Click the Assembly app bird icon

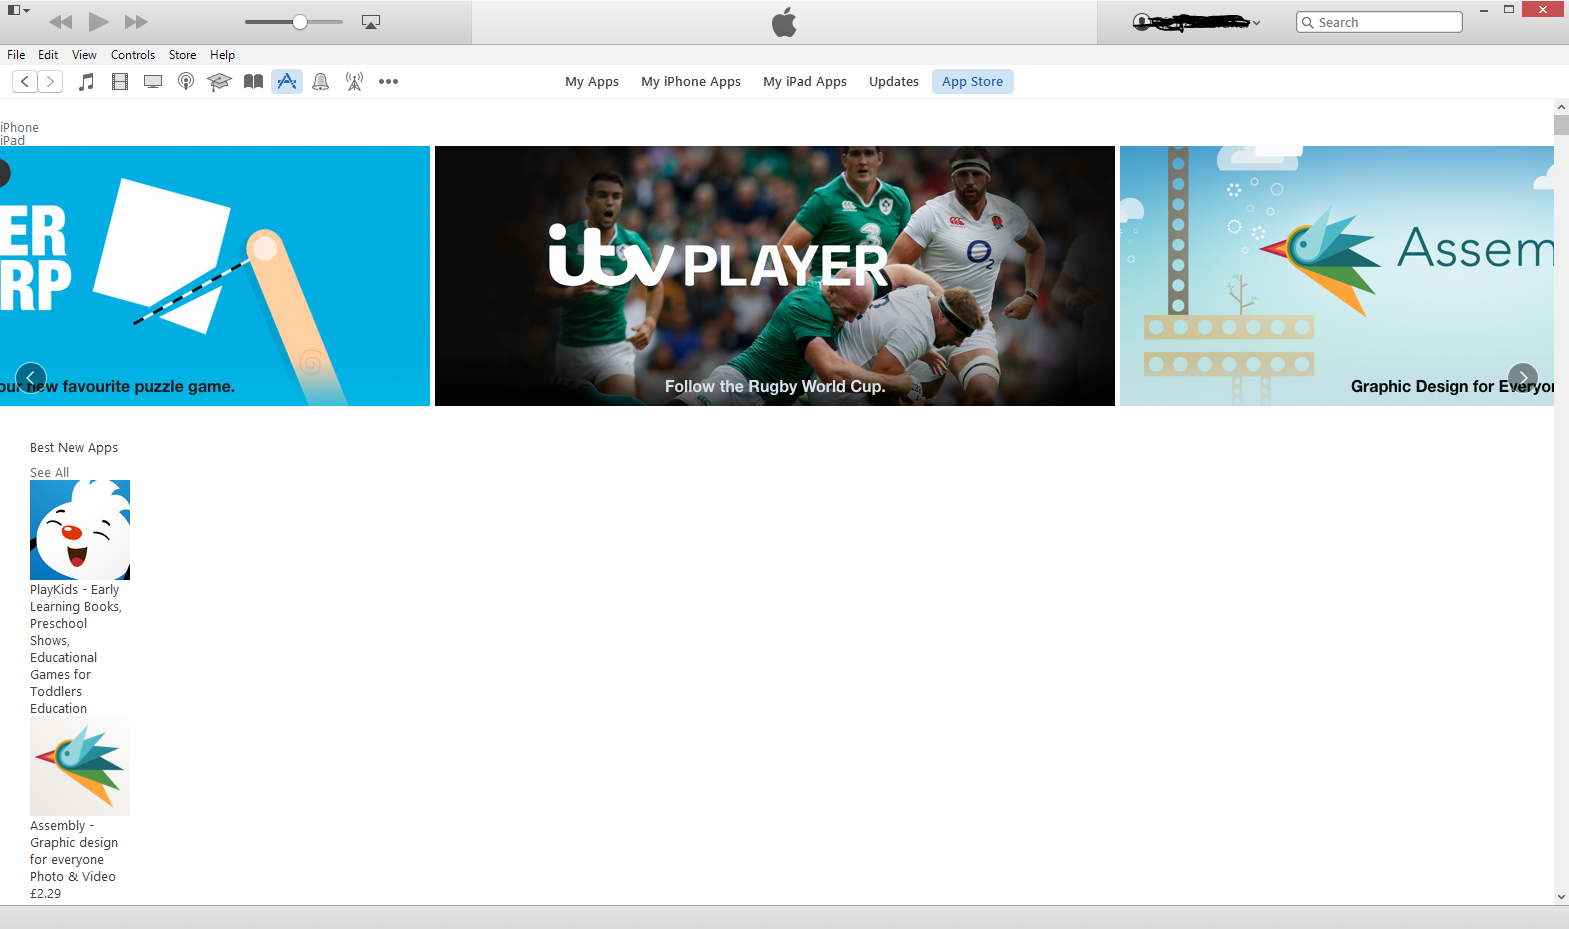coord(80,766)
